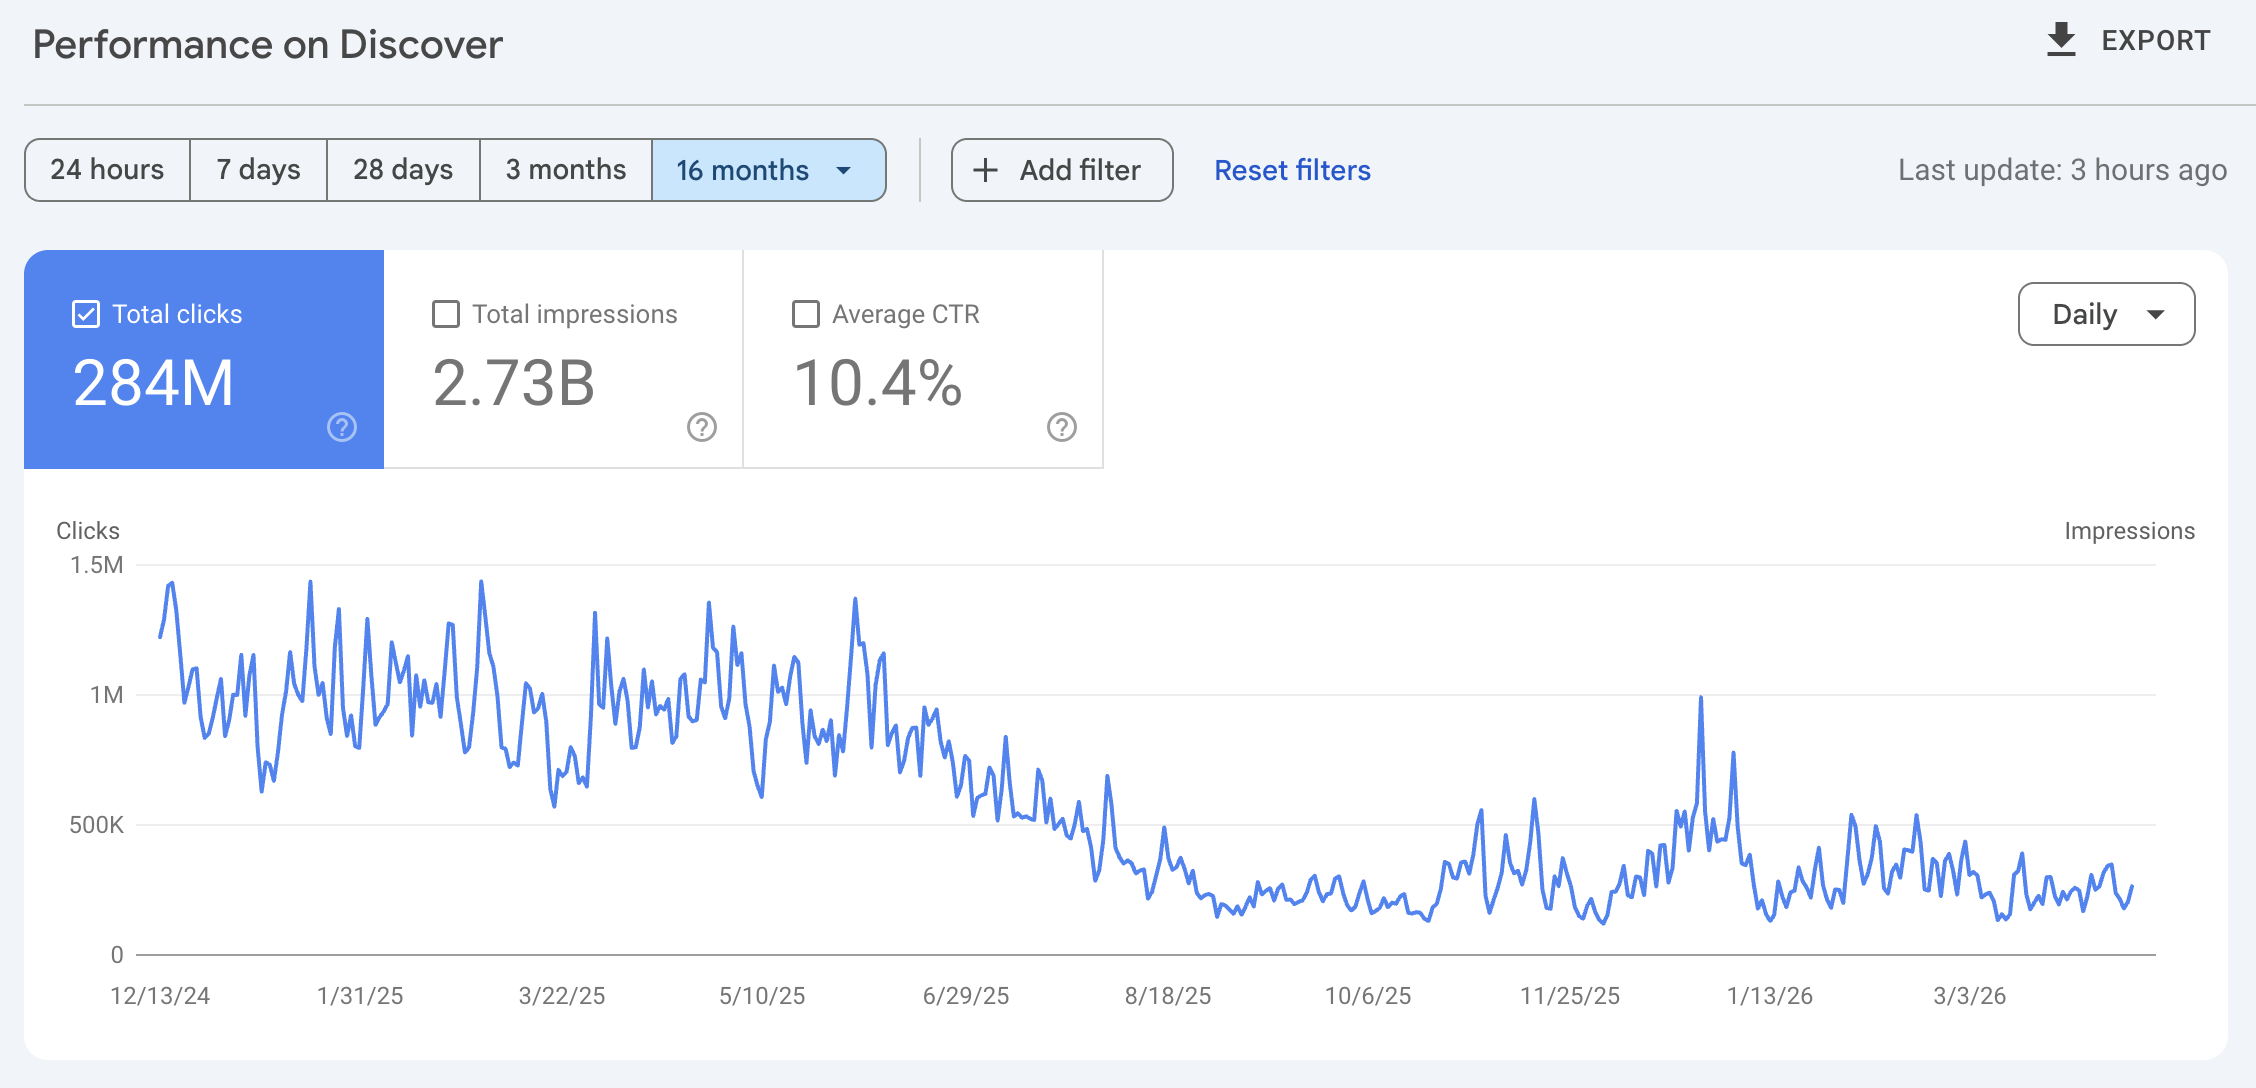Click the Export download icon

[x=2062, y=39]
